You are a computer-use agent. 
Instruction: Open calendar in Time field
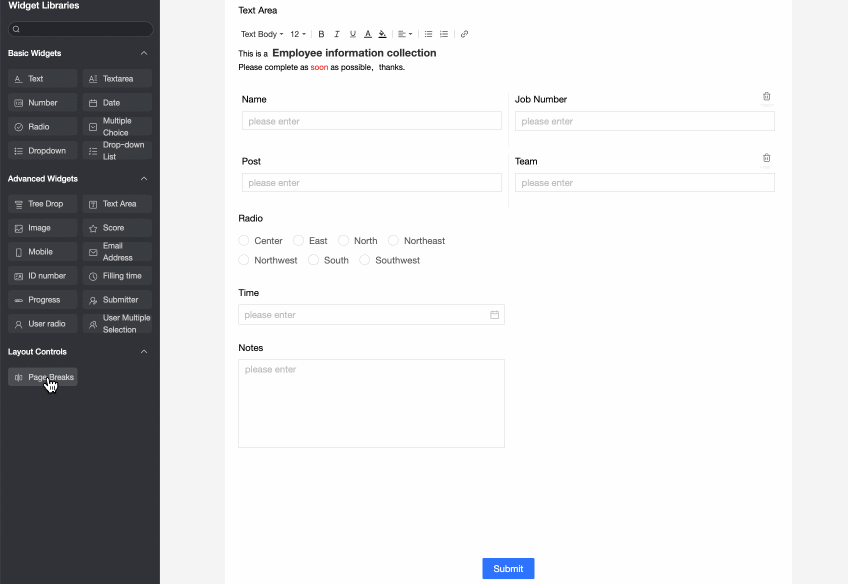pos(494,315)
